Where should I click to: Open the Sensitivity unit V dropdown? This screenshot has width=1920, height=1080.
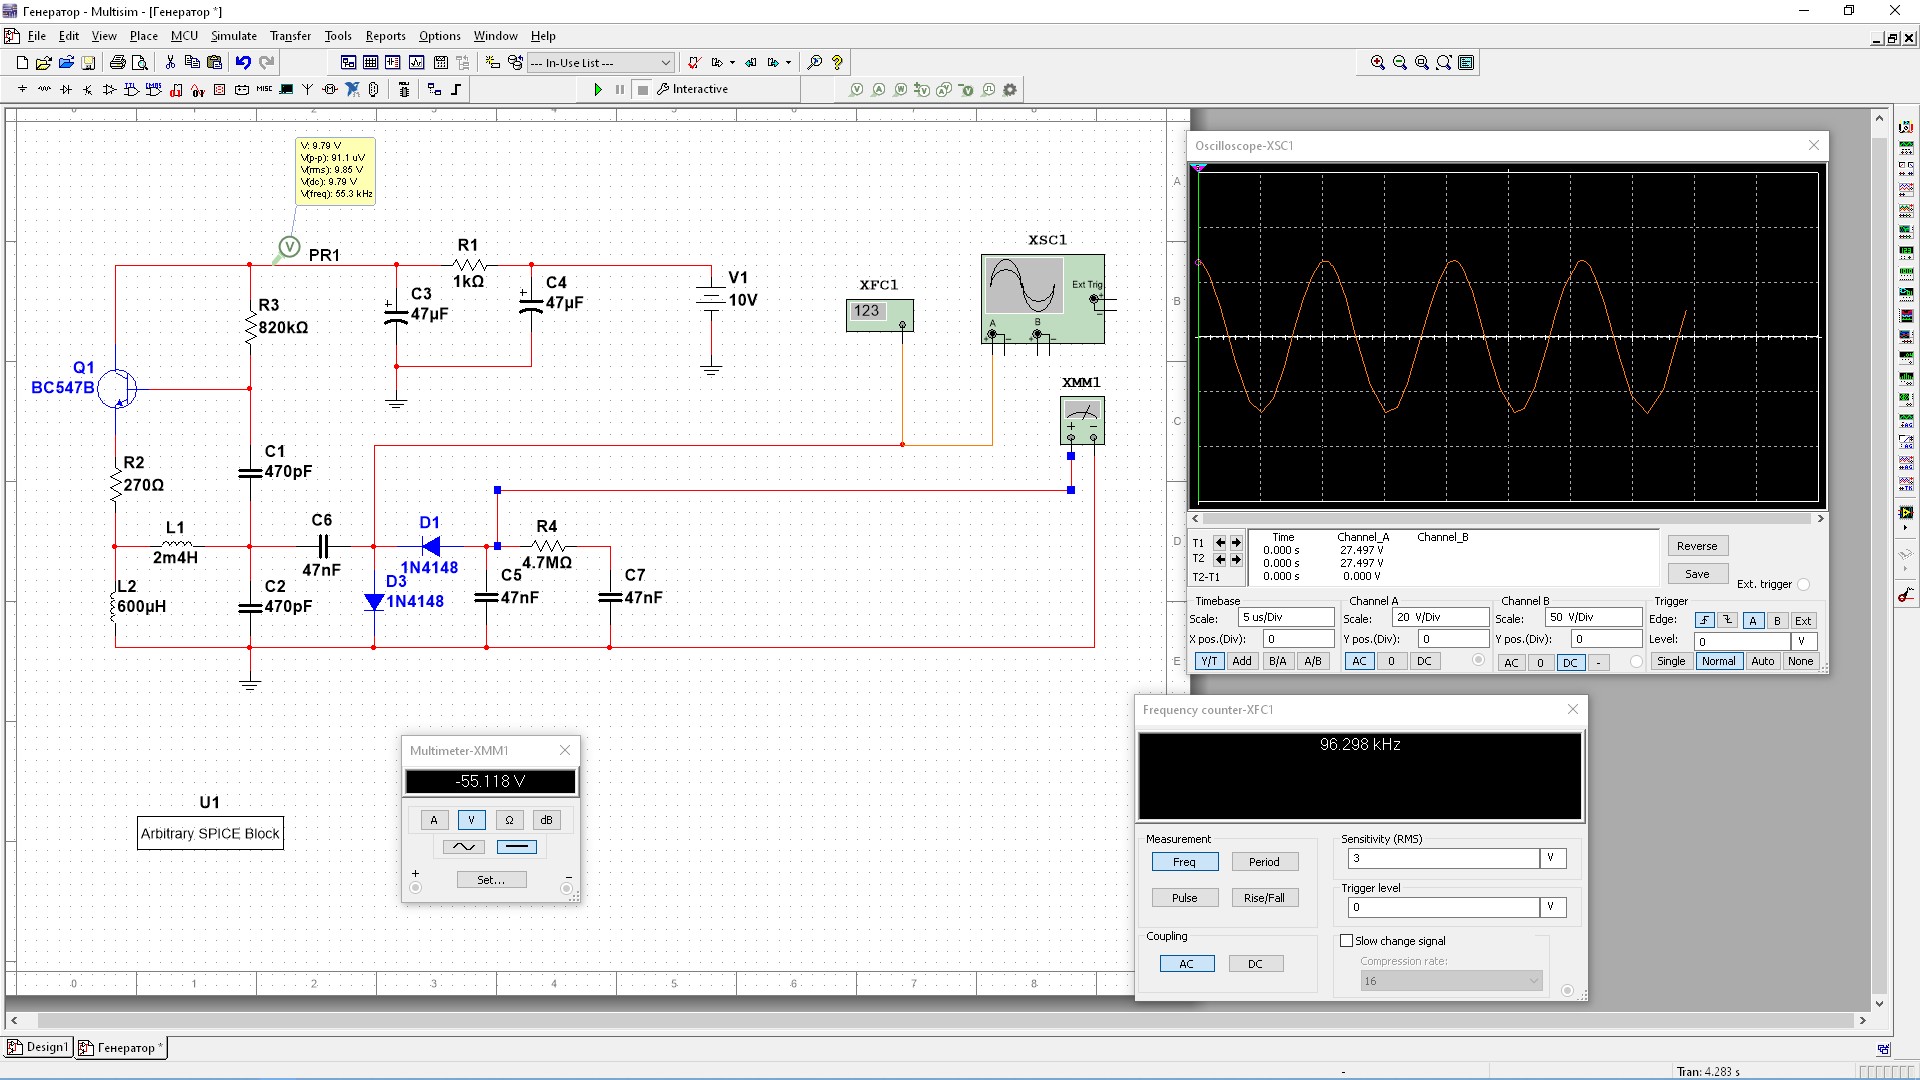[1552, 858]
